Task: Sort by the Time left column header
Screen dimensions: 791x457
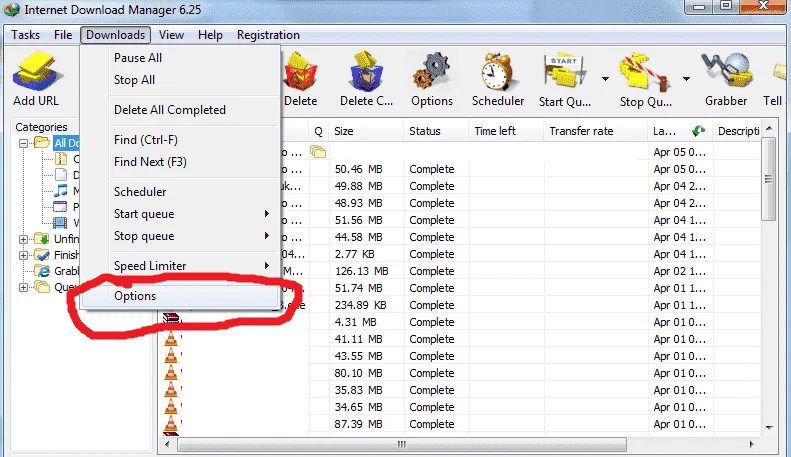Action: click(x=506, y=131)
